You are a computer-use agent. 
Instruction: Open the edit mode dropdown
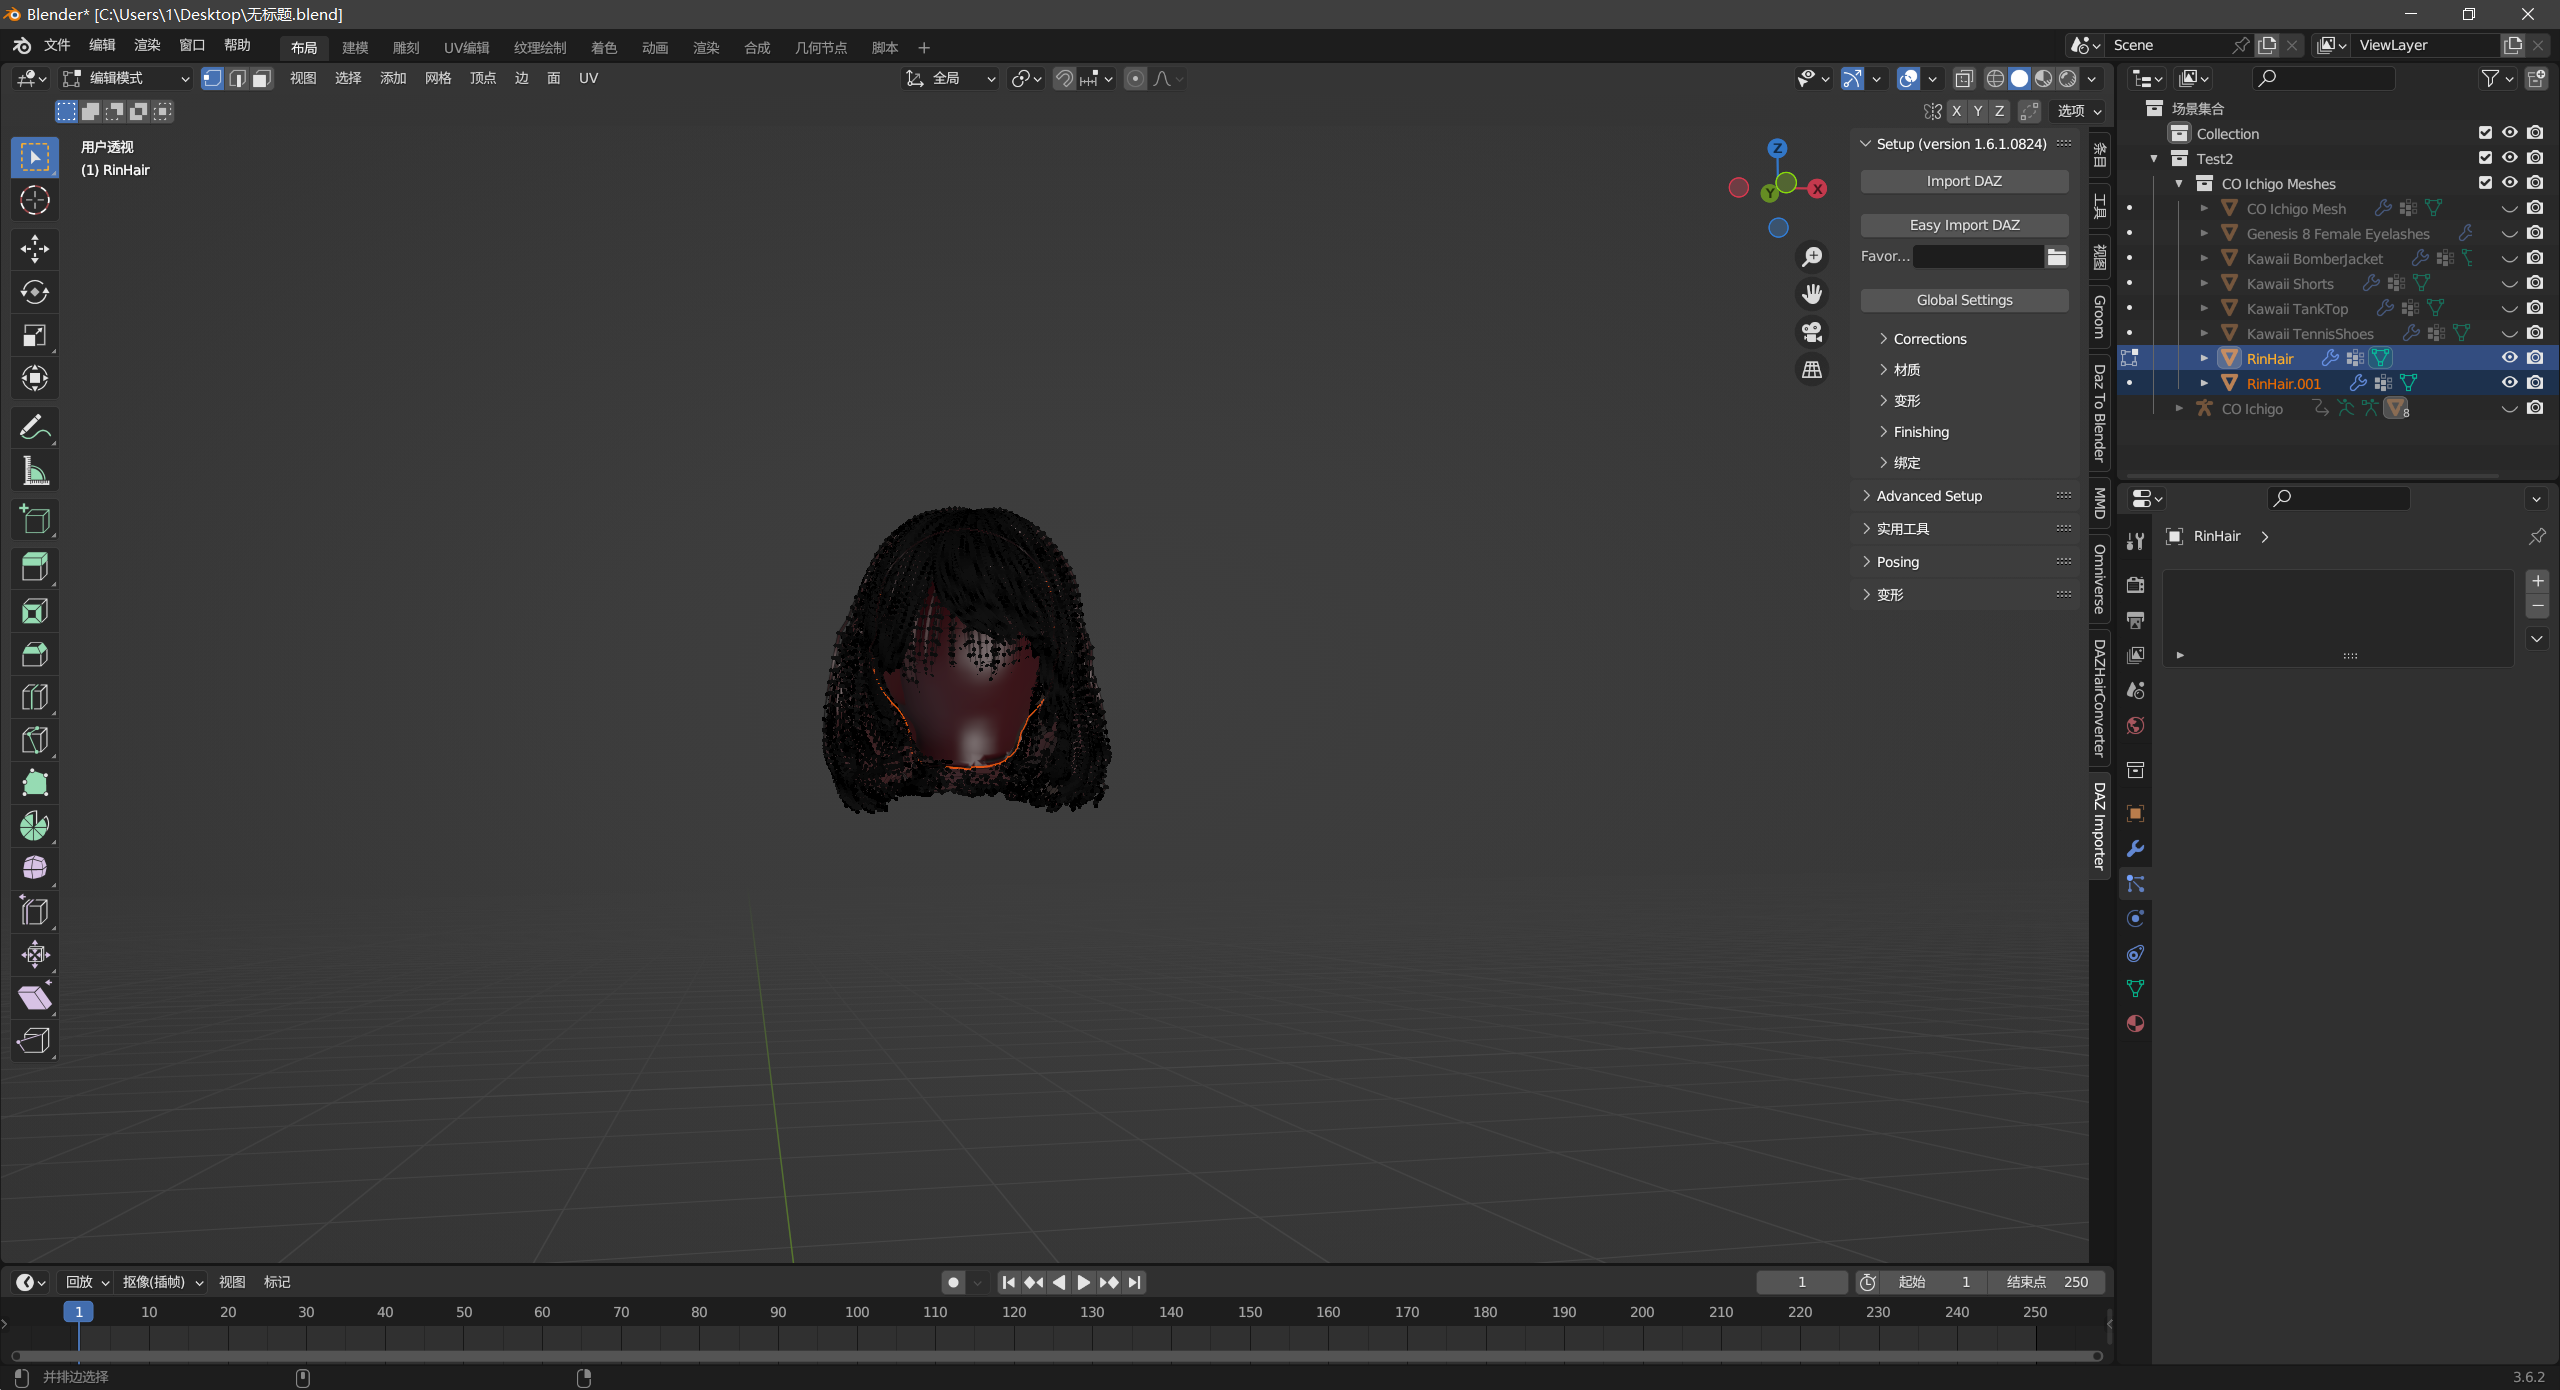click(126, 78)
